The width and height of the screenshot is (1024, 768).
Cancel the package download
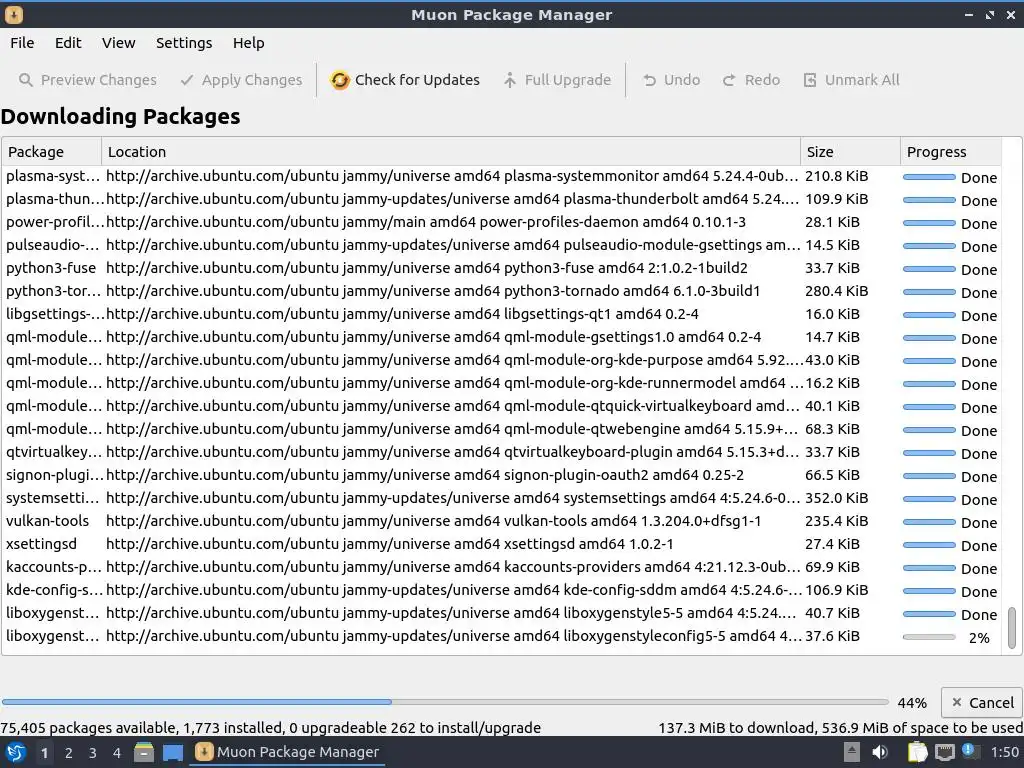coord(982,703)
